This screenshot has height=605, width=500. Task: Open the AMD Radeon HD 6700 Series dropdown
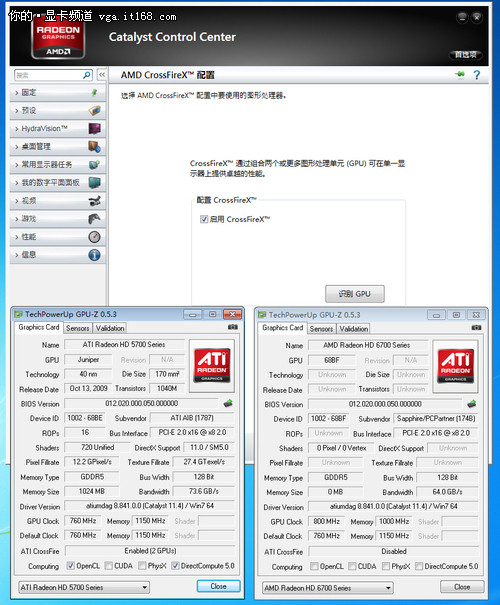pos(328,588)
